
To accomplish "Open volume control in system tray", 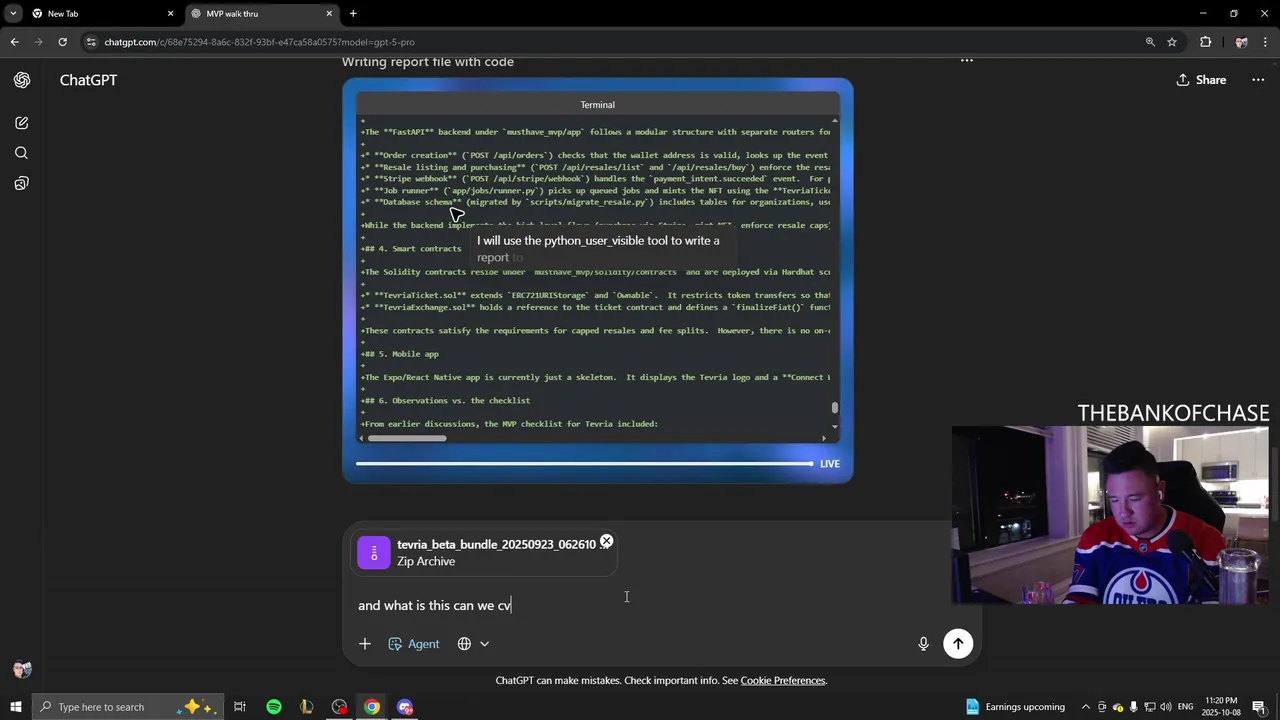I will pos(1166,707).
